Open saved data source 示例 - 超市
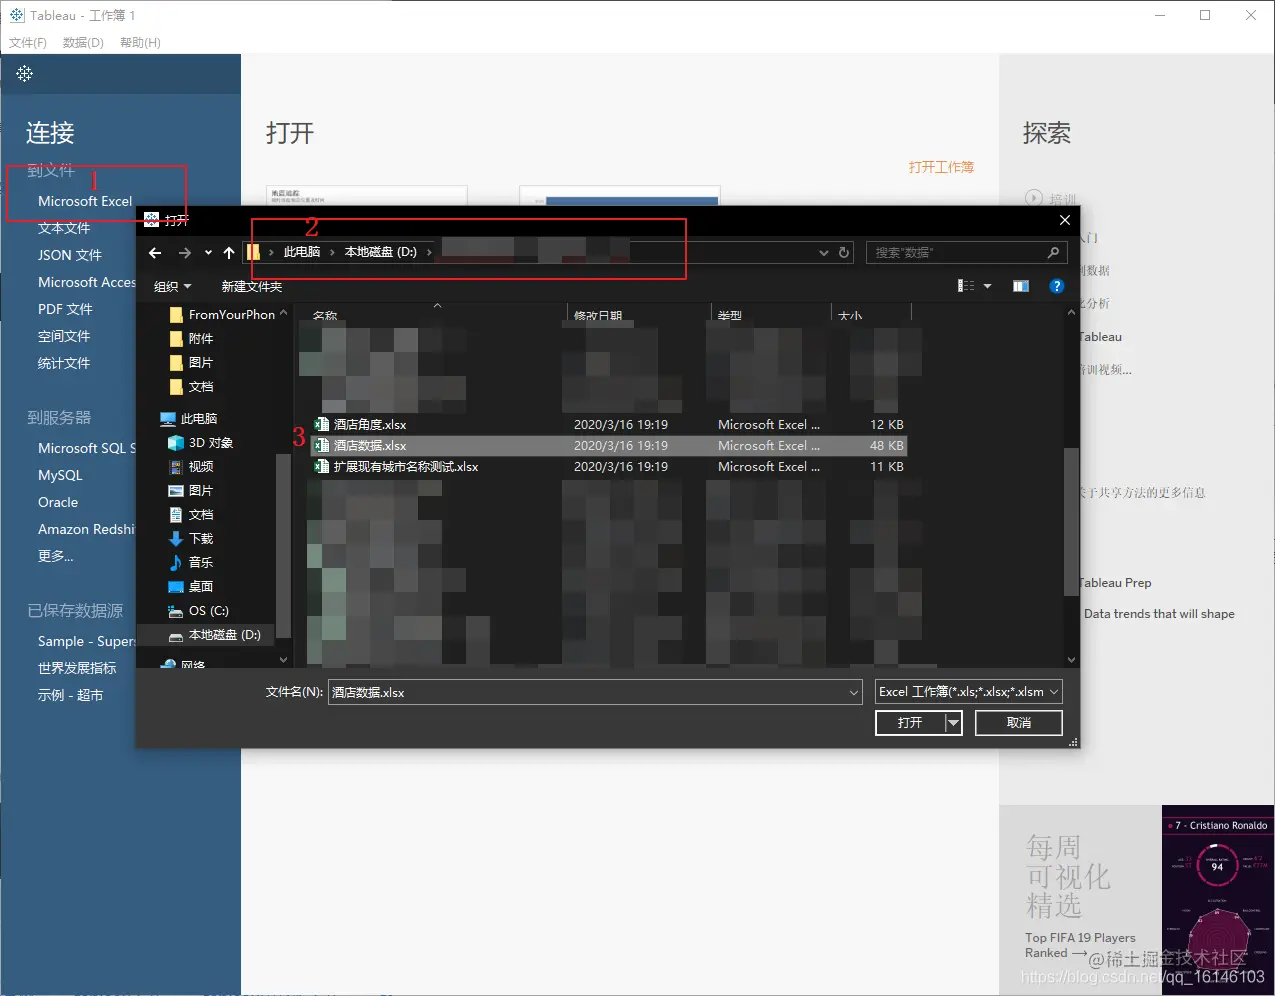 (70, 695)
